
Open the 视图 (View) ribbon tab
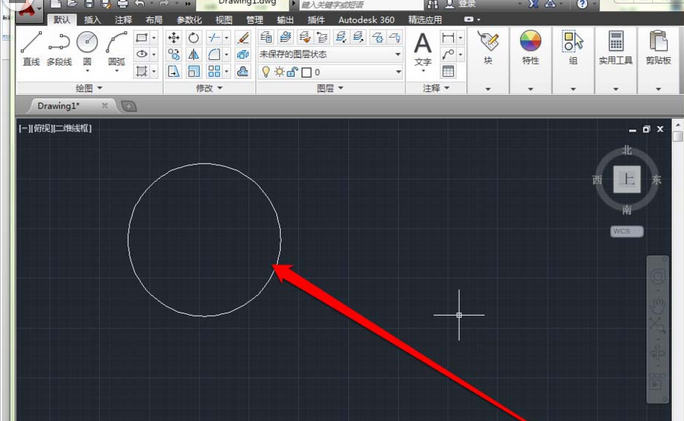[224, 19]
